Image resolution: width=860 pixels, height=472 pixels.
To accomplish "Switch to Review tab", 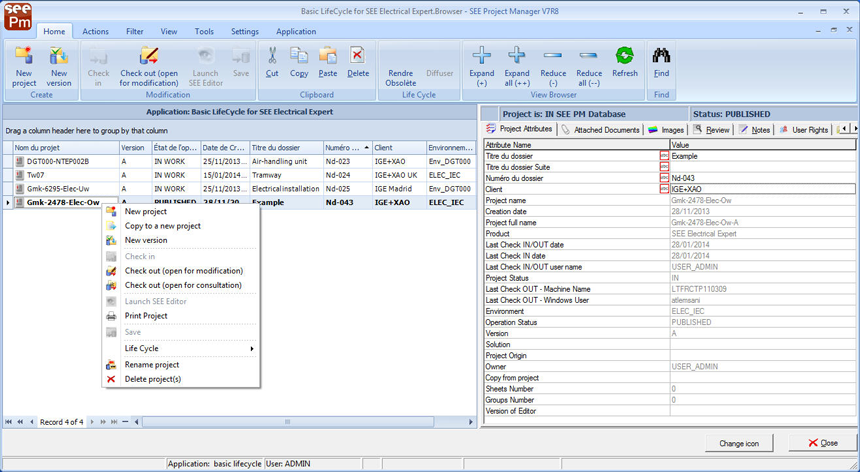I will [711, 130].
